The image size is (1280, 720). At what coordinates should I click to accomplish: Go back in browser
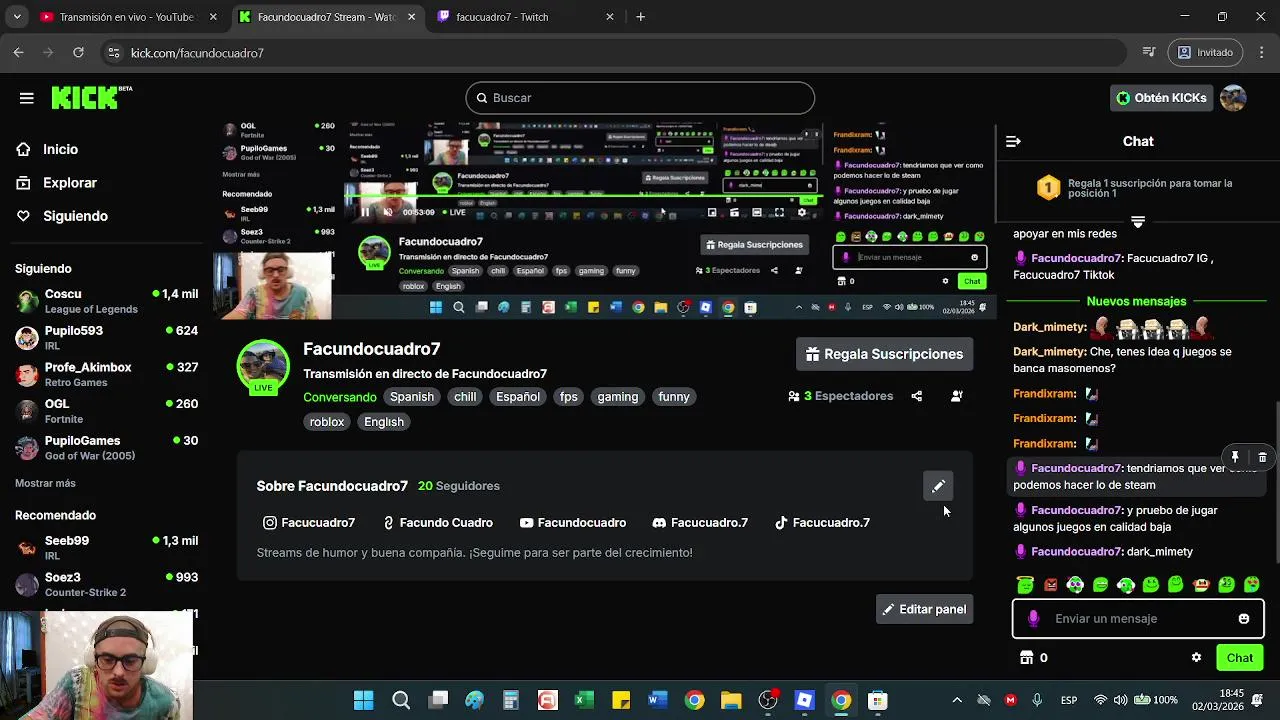point(18,52)
